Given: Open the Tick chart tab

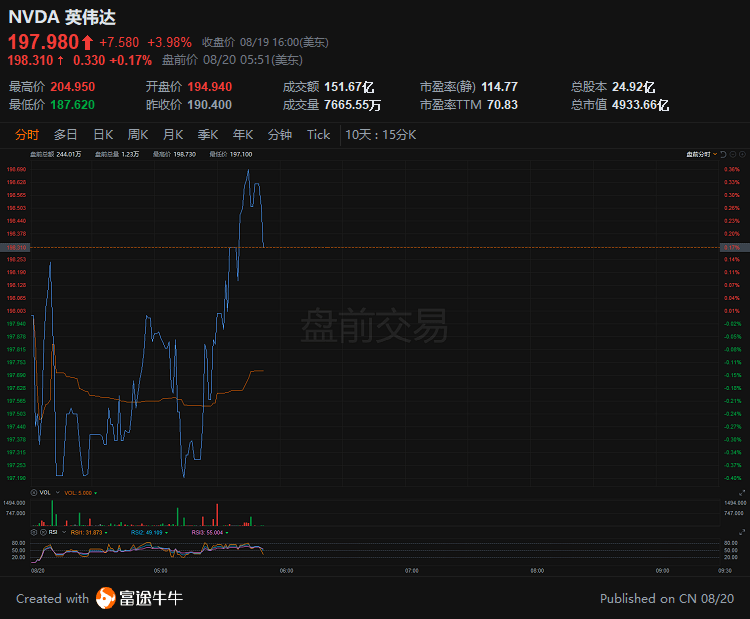Looking at the screenshot, I should click(318, 135).
